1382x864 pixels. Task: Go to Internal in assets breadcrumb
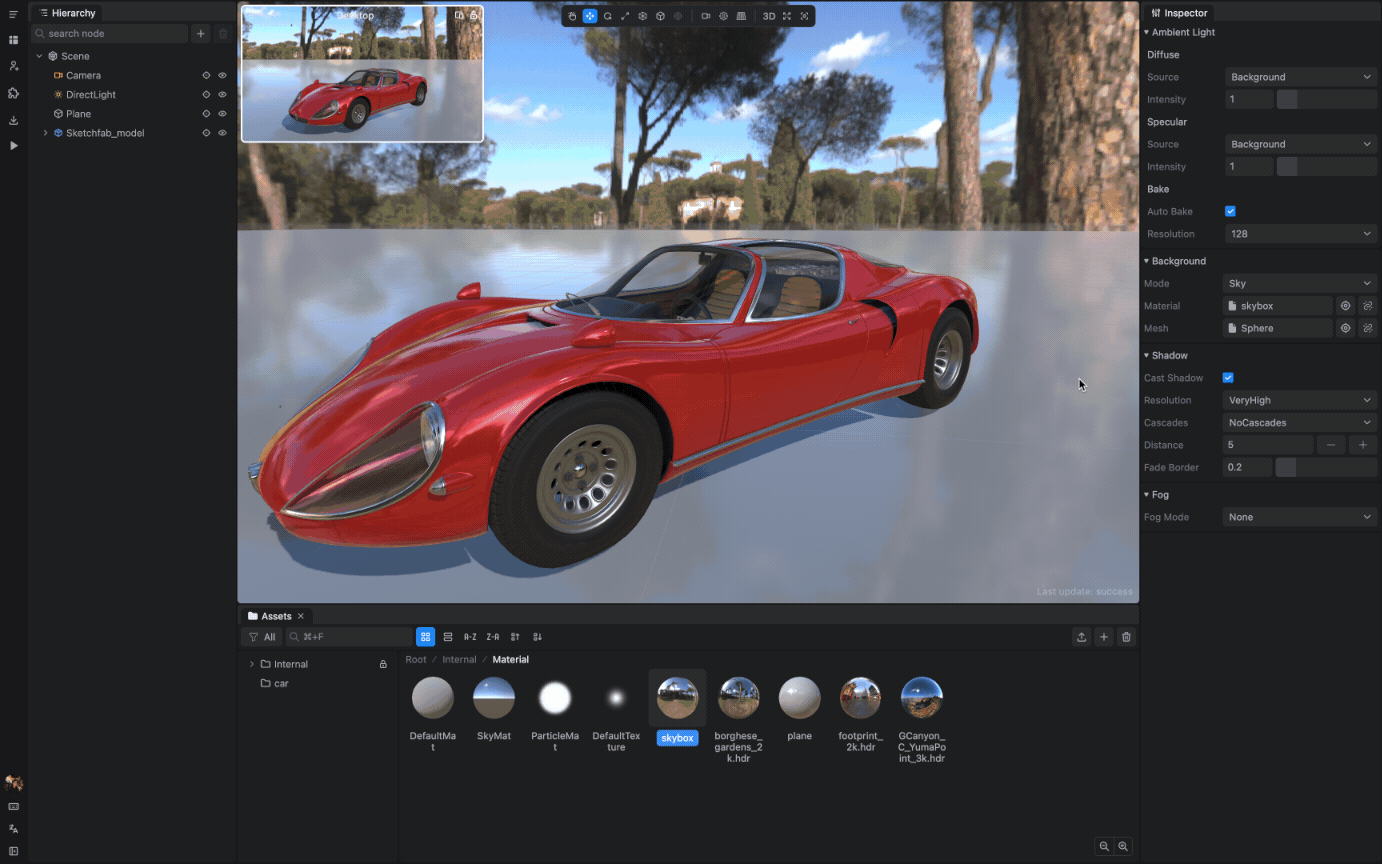click(459, 660)
